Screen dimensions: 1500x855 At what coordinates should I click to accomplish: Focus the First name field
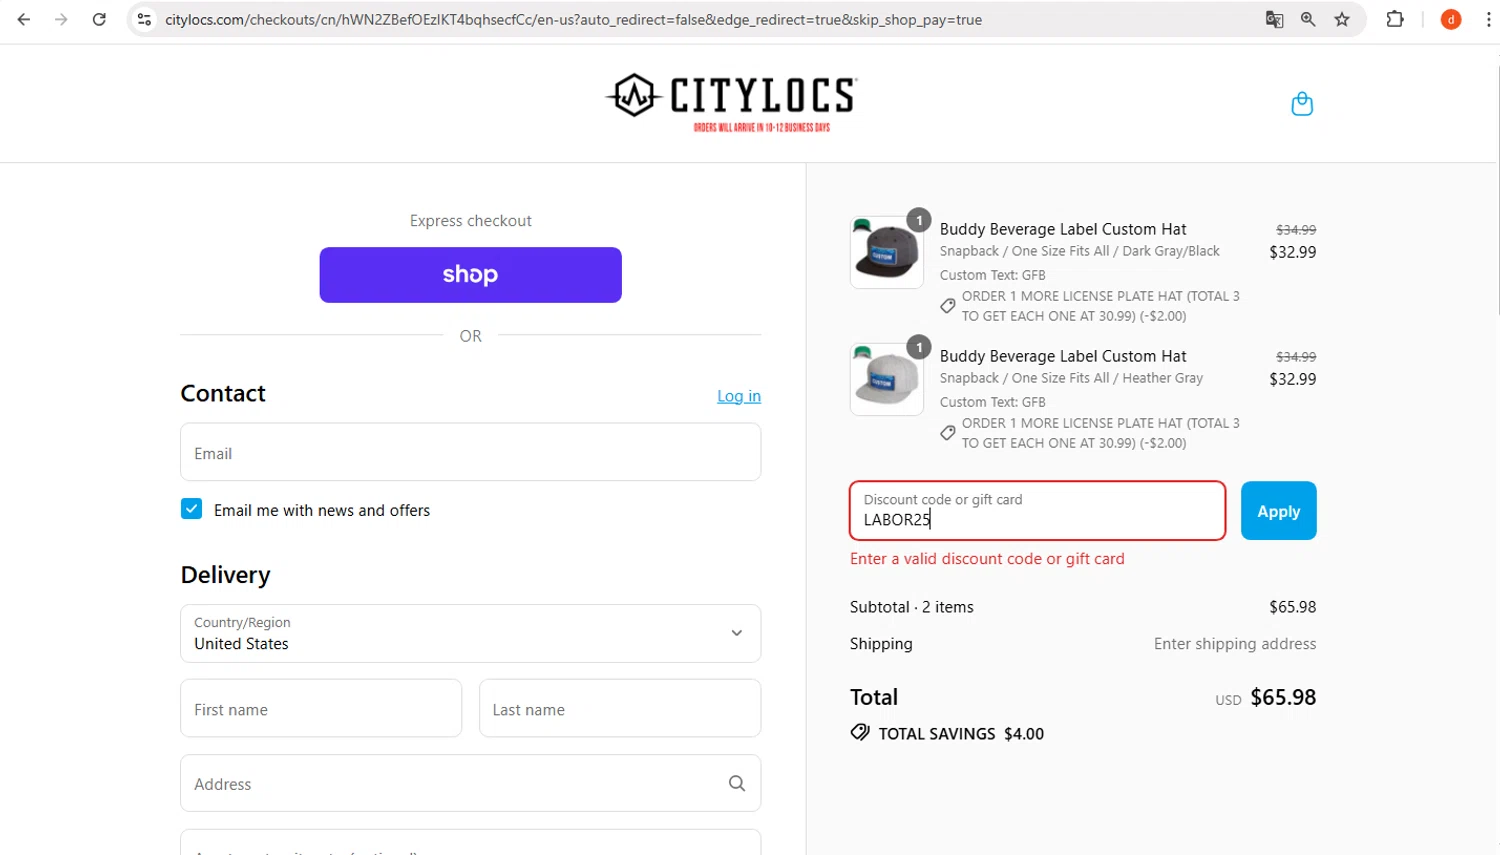(321, 708)
